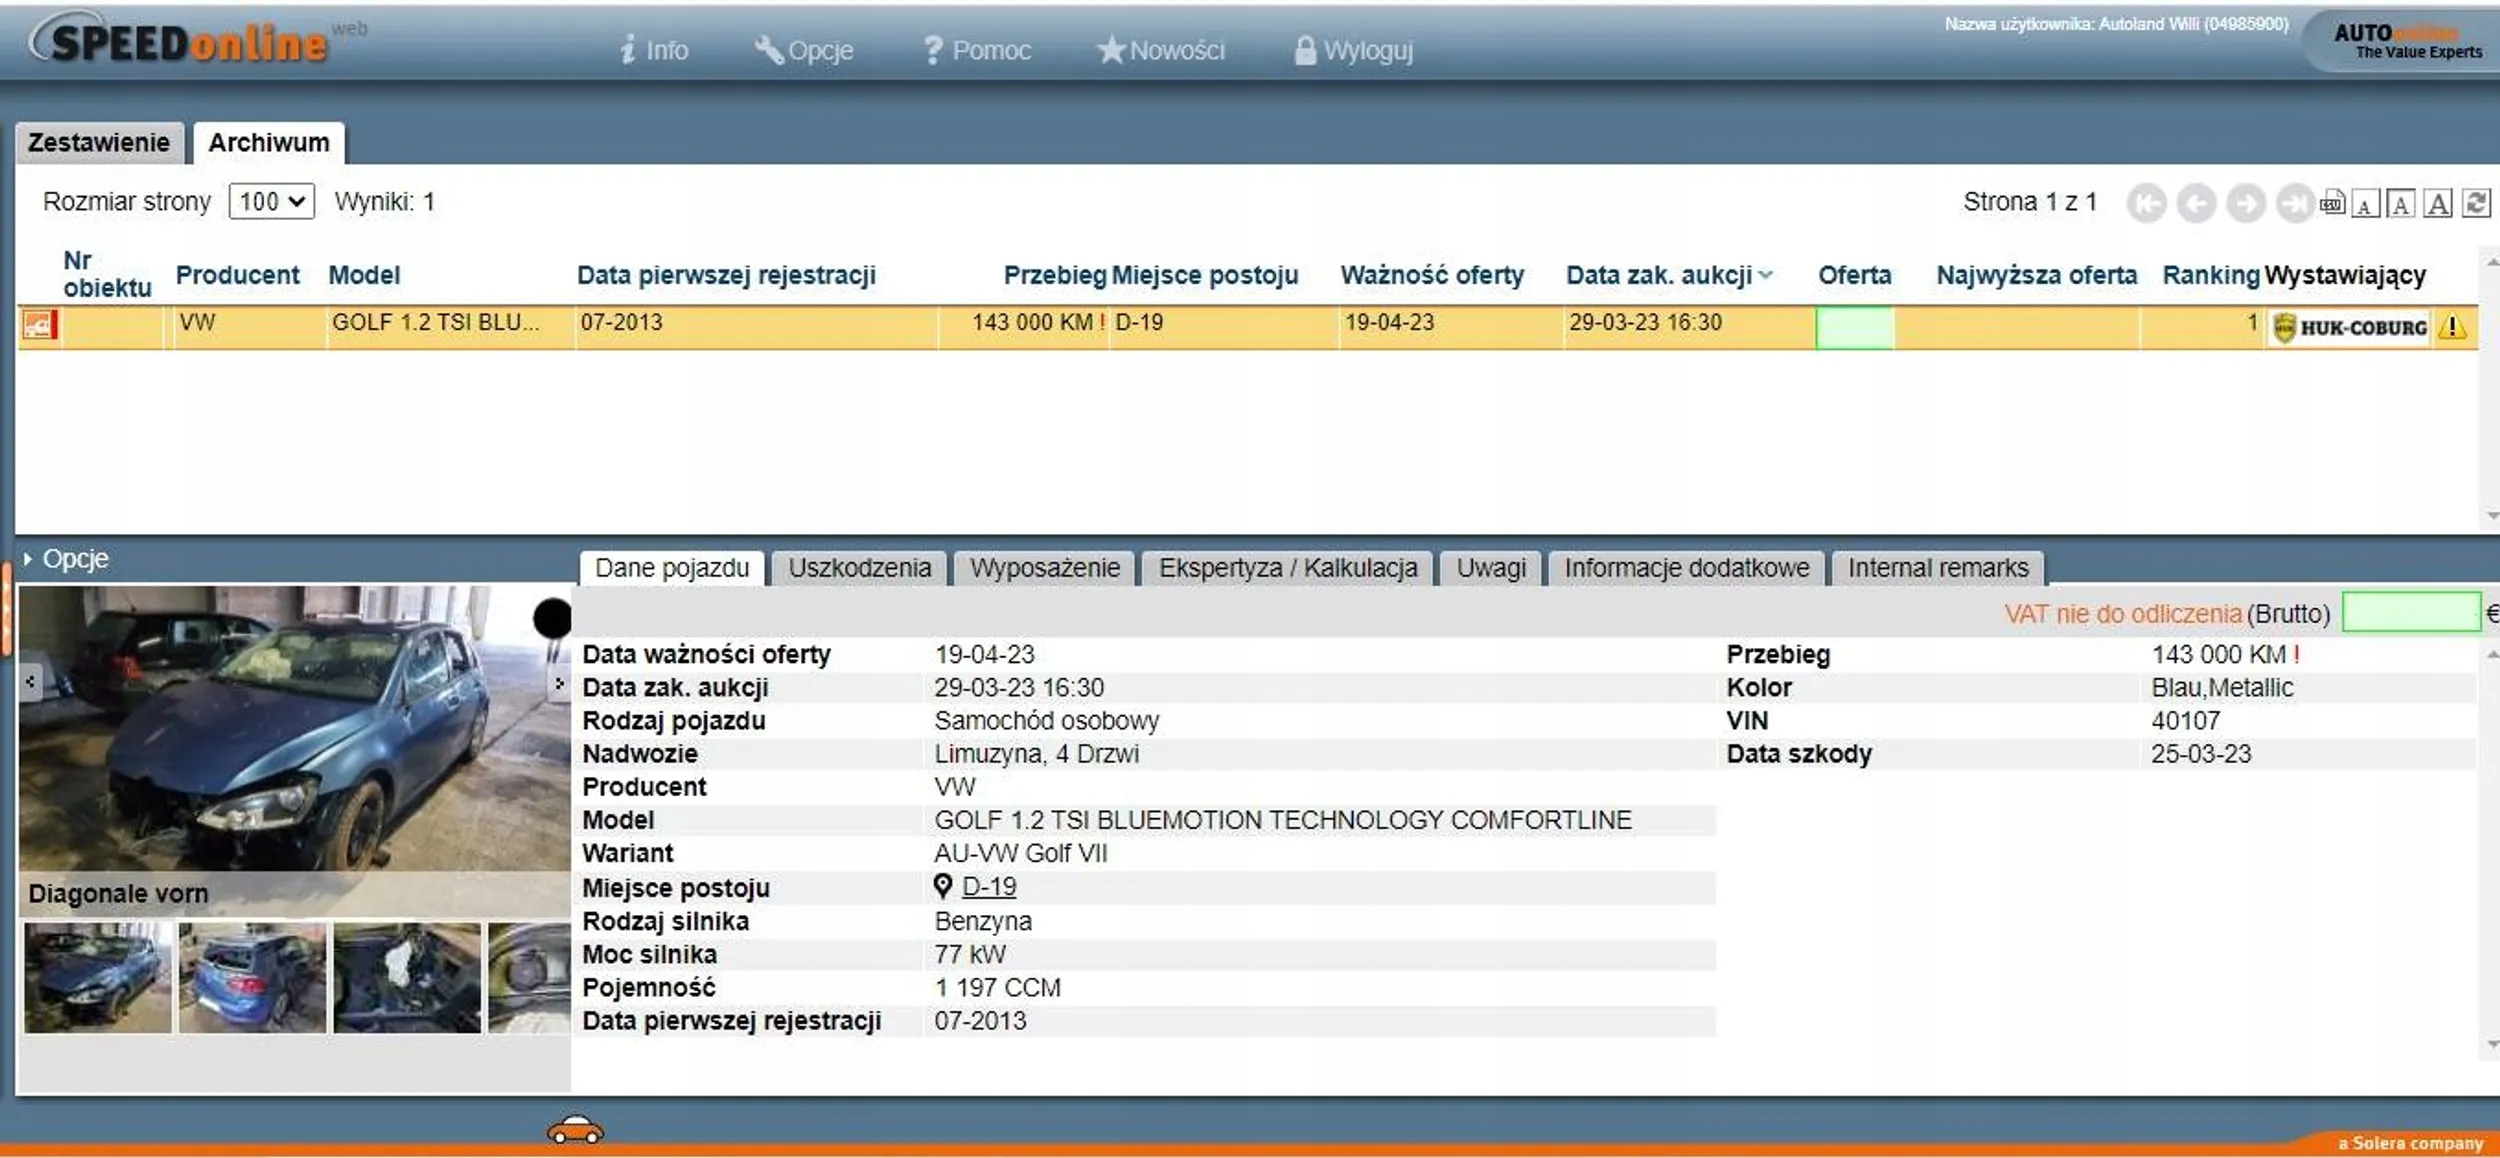The height and width of the screenshot is (1158, 2500).
Task: Click the Wyloguj logout link
Action: tap(1354, 50)
